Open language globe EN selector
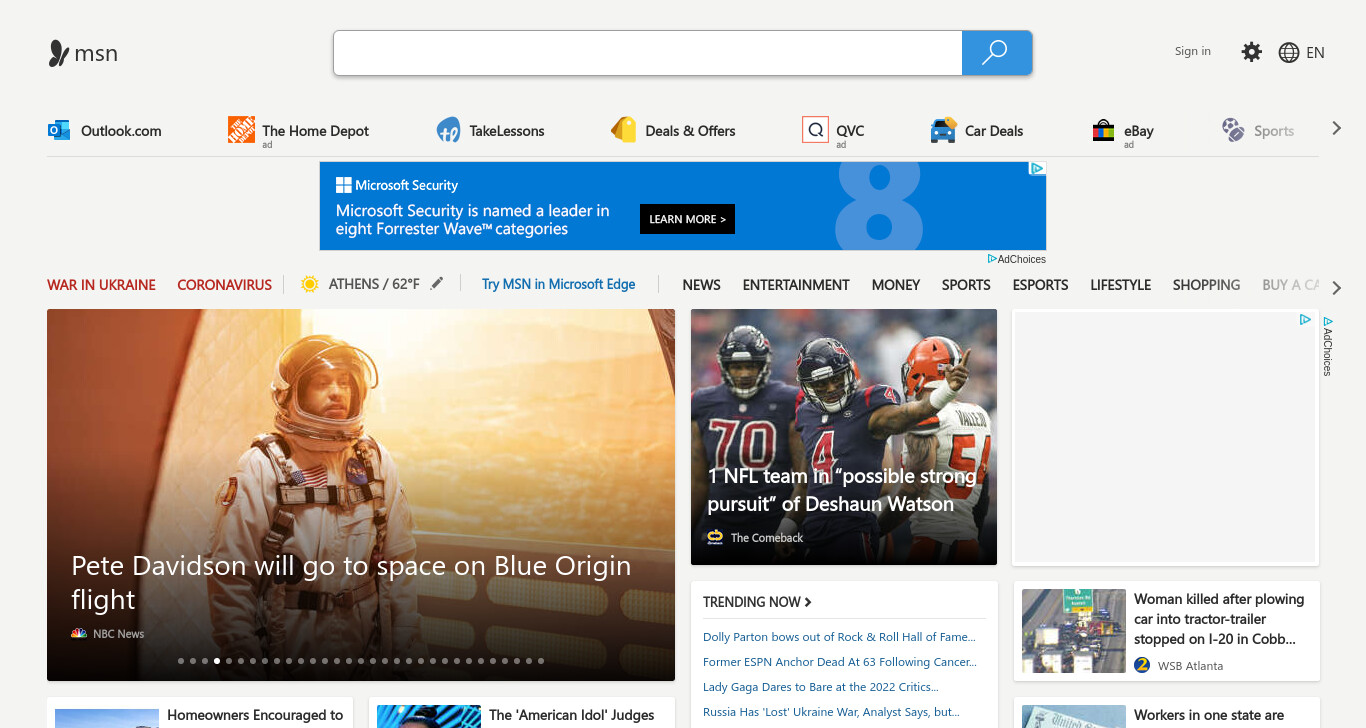This screenshot has width=1366, height=728. coord(1301,53)
